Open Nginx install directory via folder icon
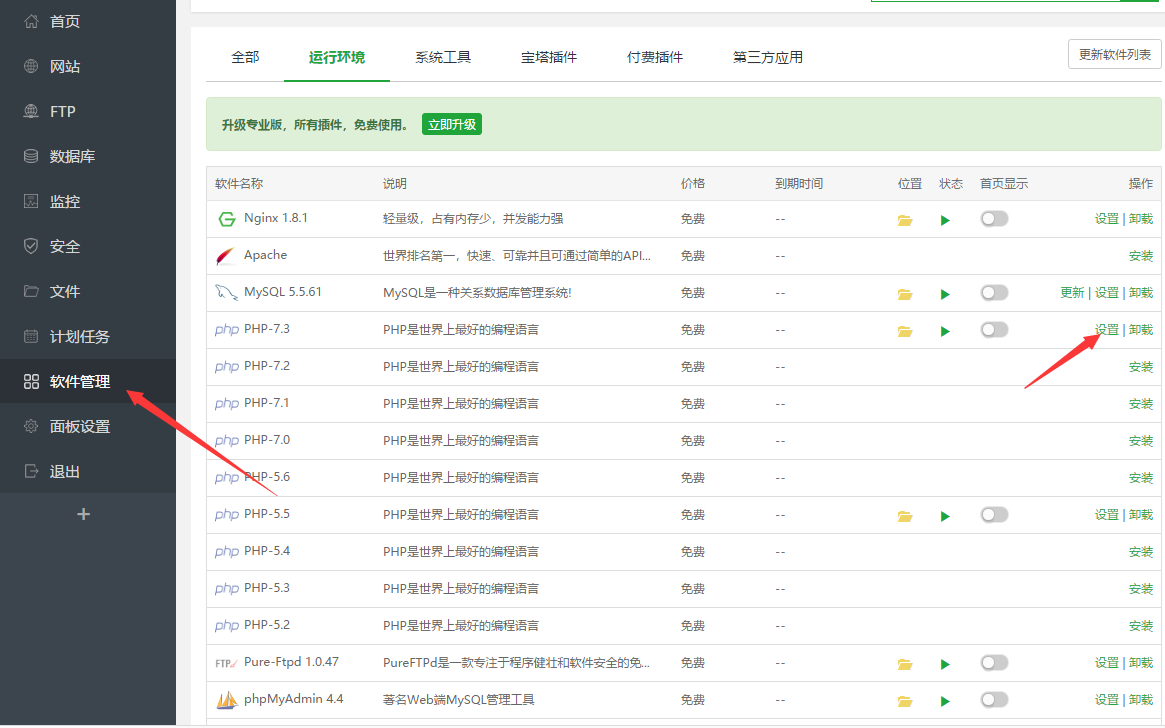1165x728 pixels. tap(905, 219)
